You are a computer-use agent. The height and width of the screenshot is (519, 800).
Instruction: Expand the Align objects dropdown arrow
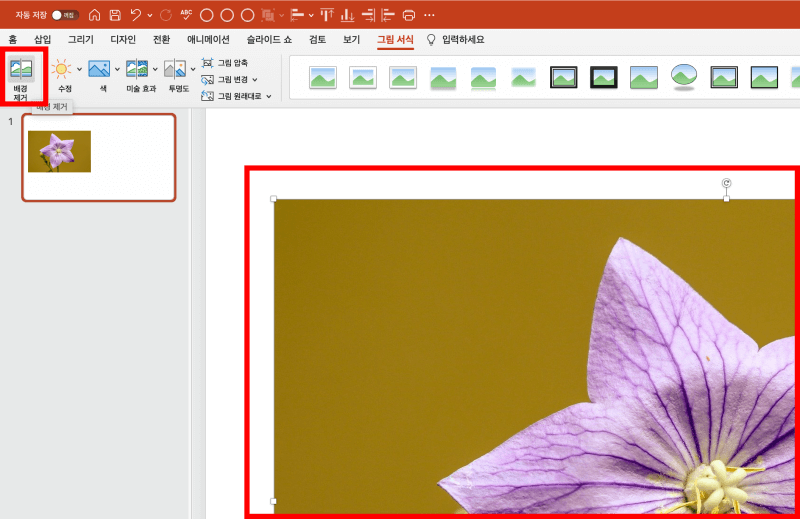(x=311, y=15)
